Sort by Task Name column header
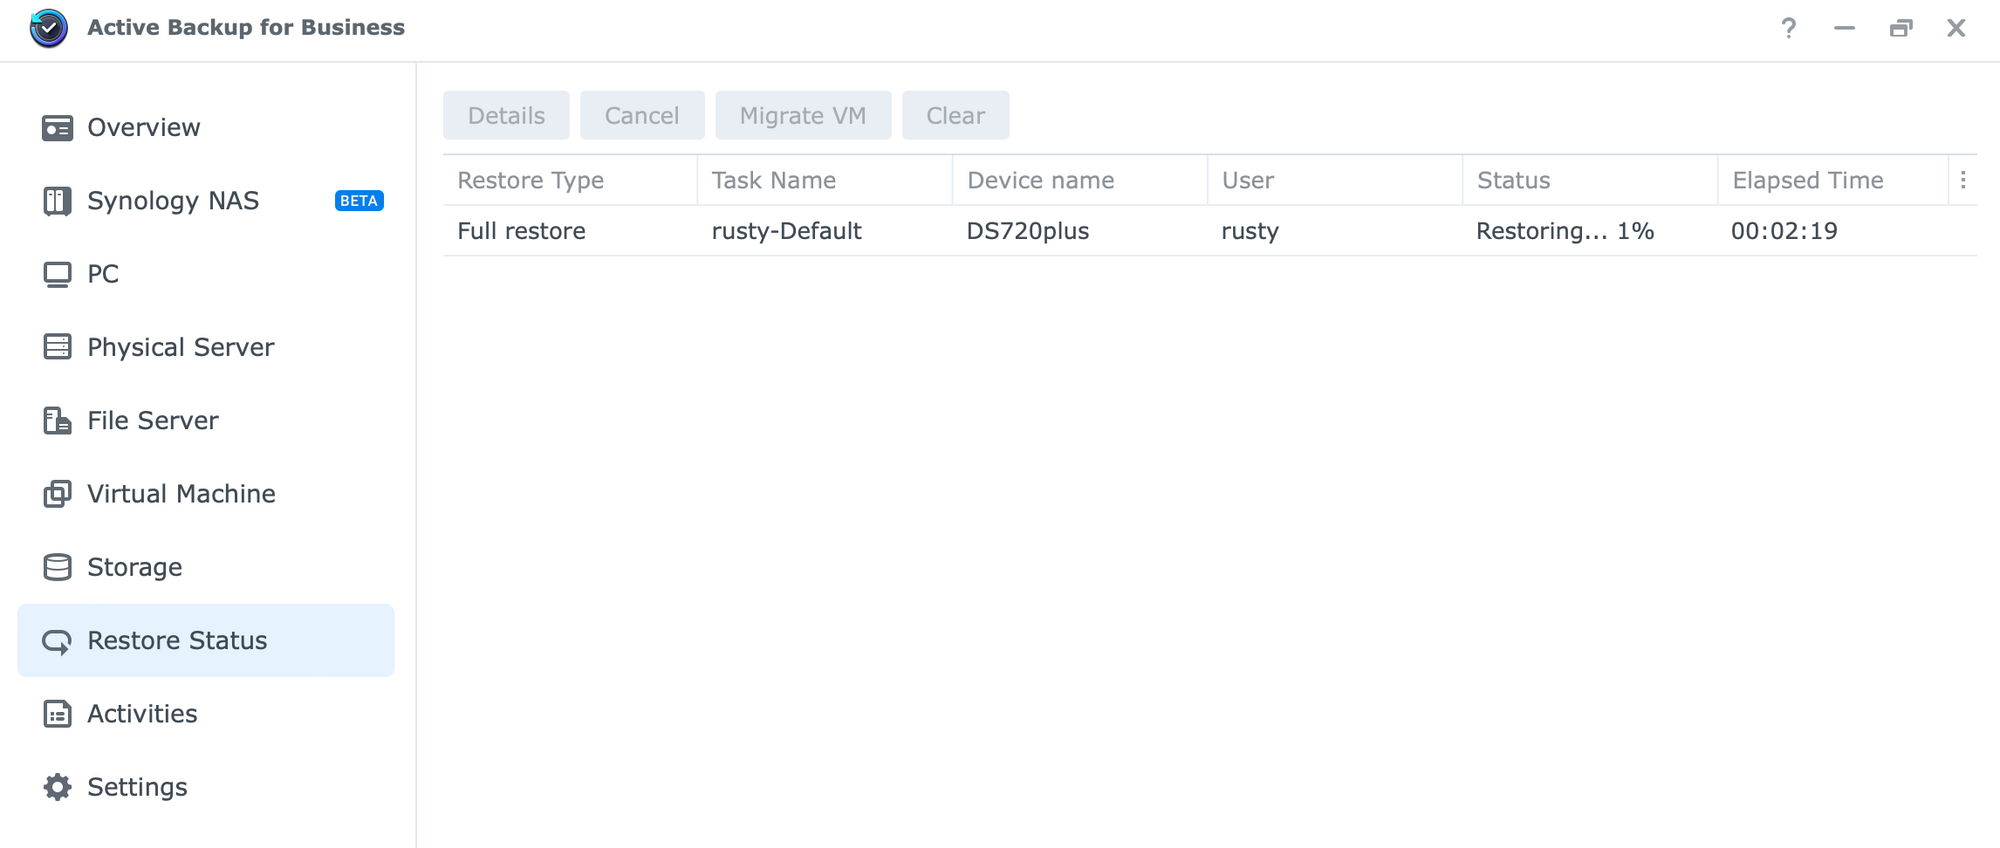This screenshot has width=2000, height=848. coord(825,180)
